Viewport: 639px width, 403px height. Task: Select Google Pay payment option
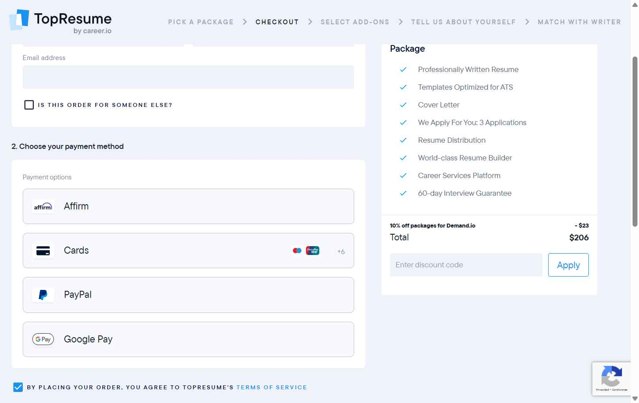[188, 339]
